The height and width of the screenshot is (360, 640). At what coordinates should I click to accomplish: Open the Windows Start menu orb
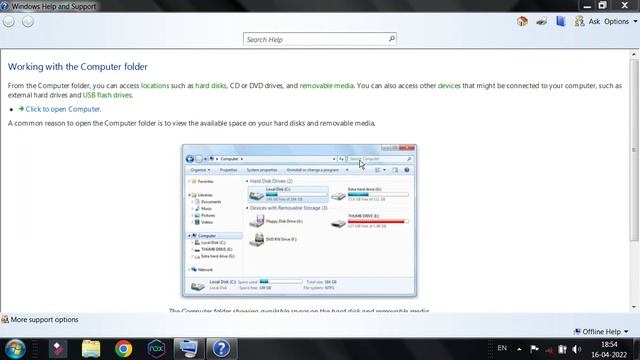[x=15, y=349]
